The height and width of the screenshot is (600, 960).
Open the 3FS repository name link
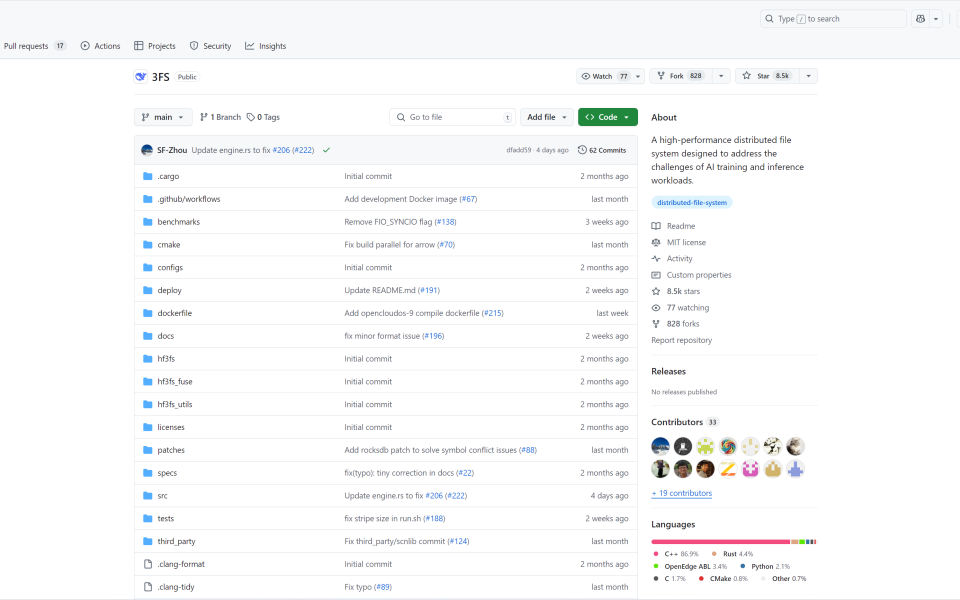[x=160, y=77]
